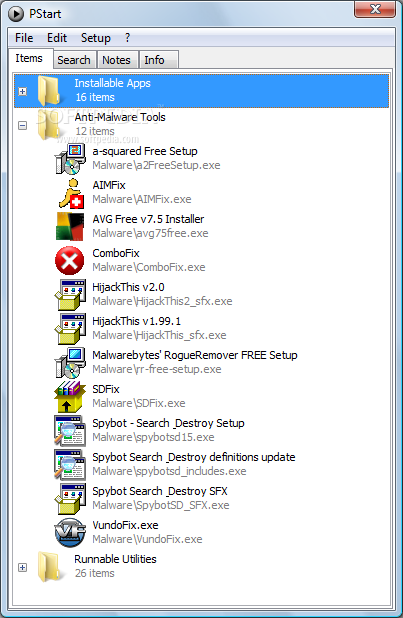This screenshot has height=618, width=403.
Task: Switch to the Notes tab
Action: (117, 60)
